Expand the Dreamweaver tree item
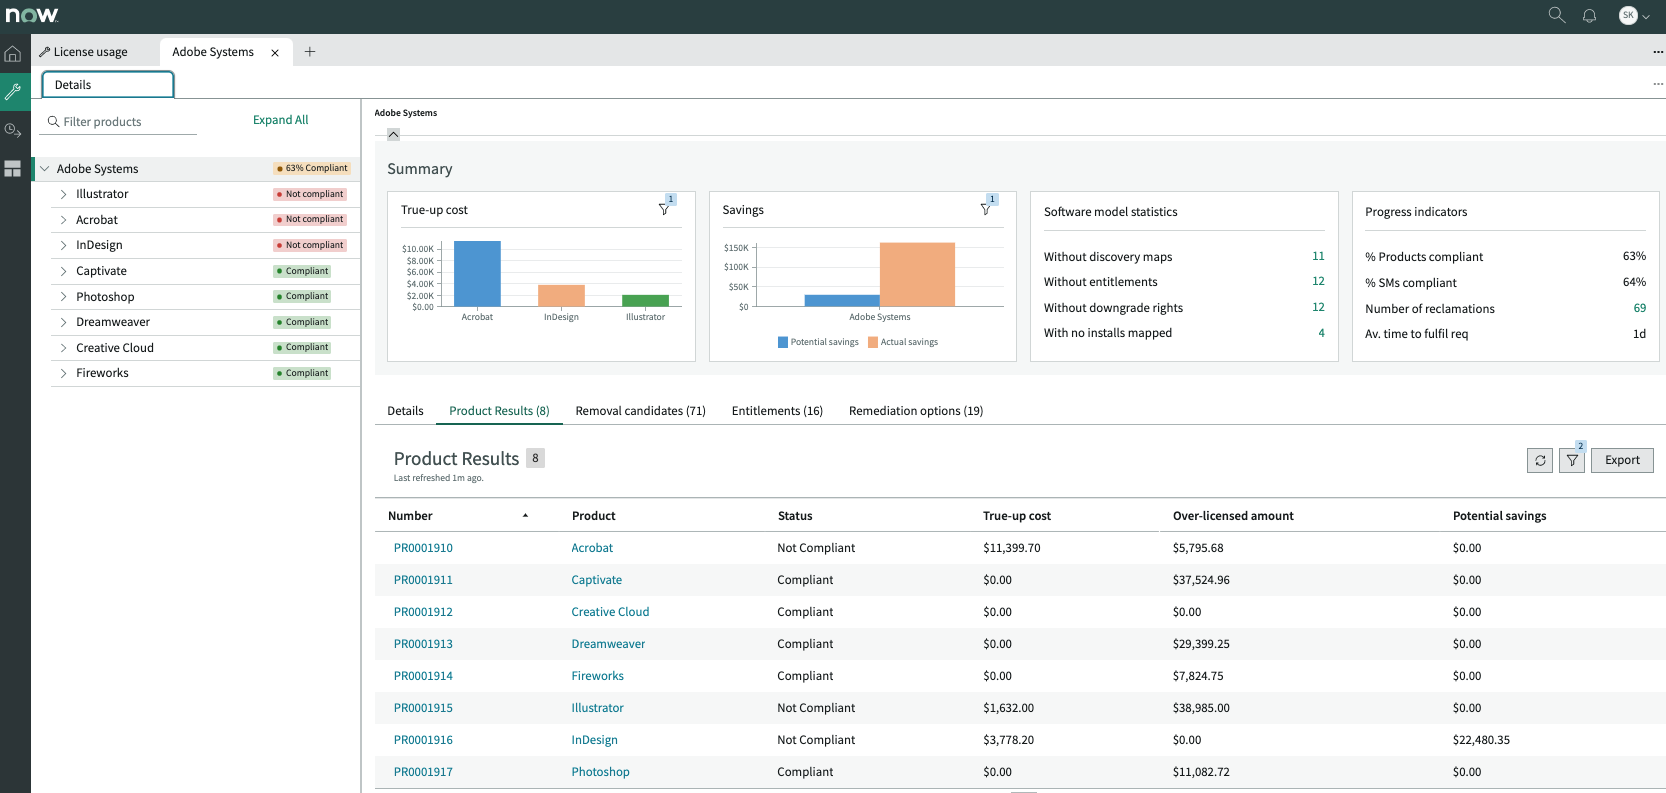Viewport: 1666px width, 793px height. tap(63, 322)
